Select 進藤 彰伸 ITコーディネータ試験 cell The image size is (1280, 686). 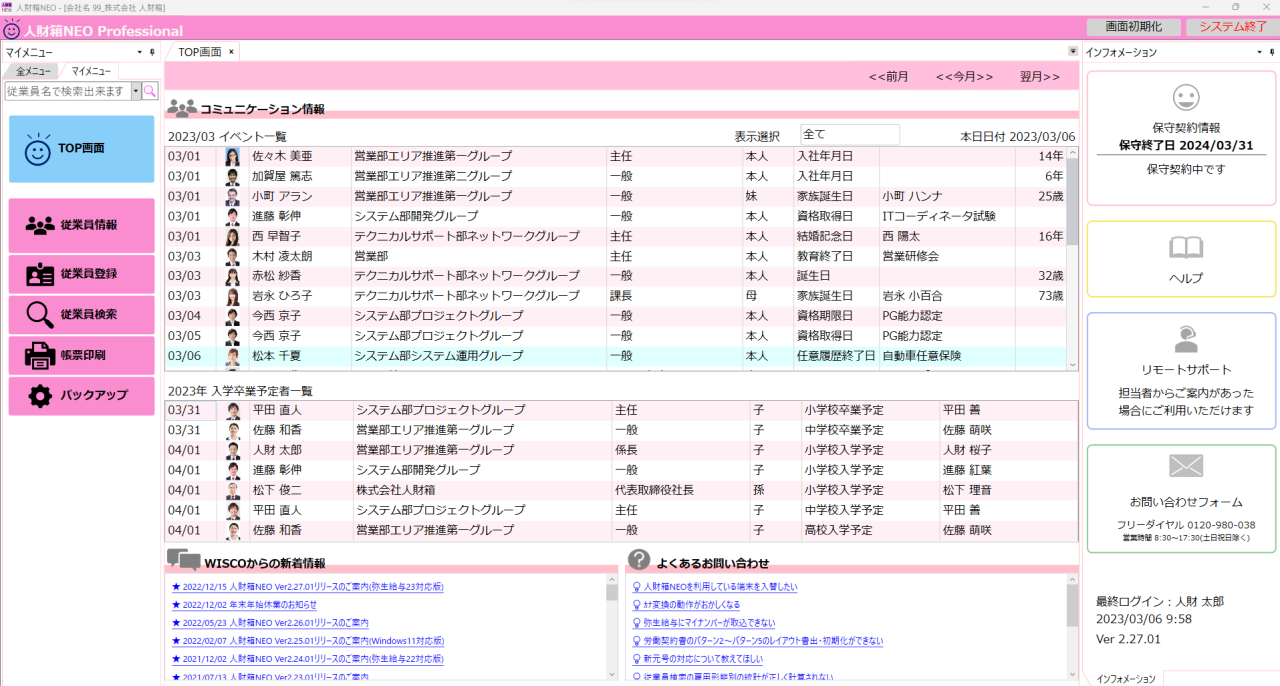pos(947,216)
